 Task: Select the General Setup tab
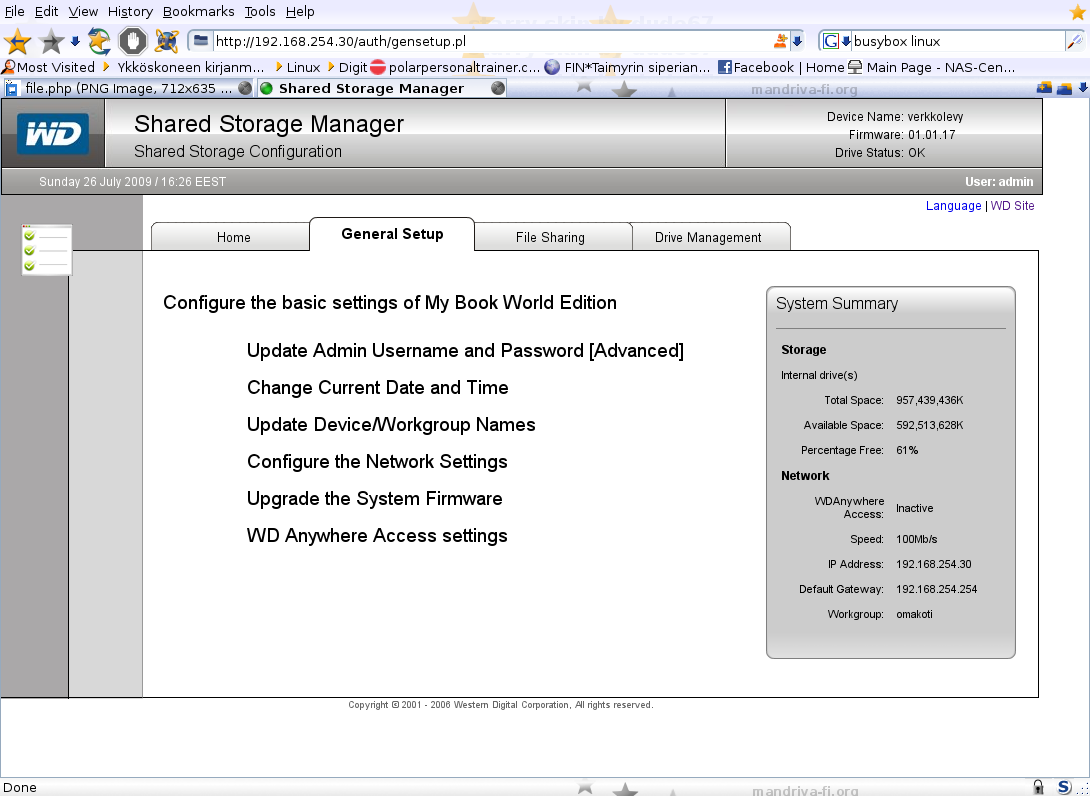392,234
